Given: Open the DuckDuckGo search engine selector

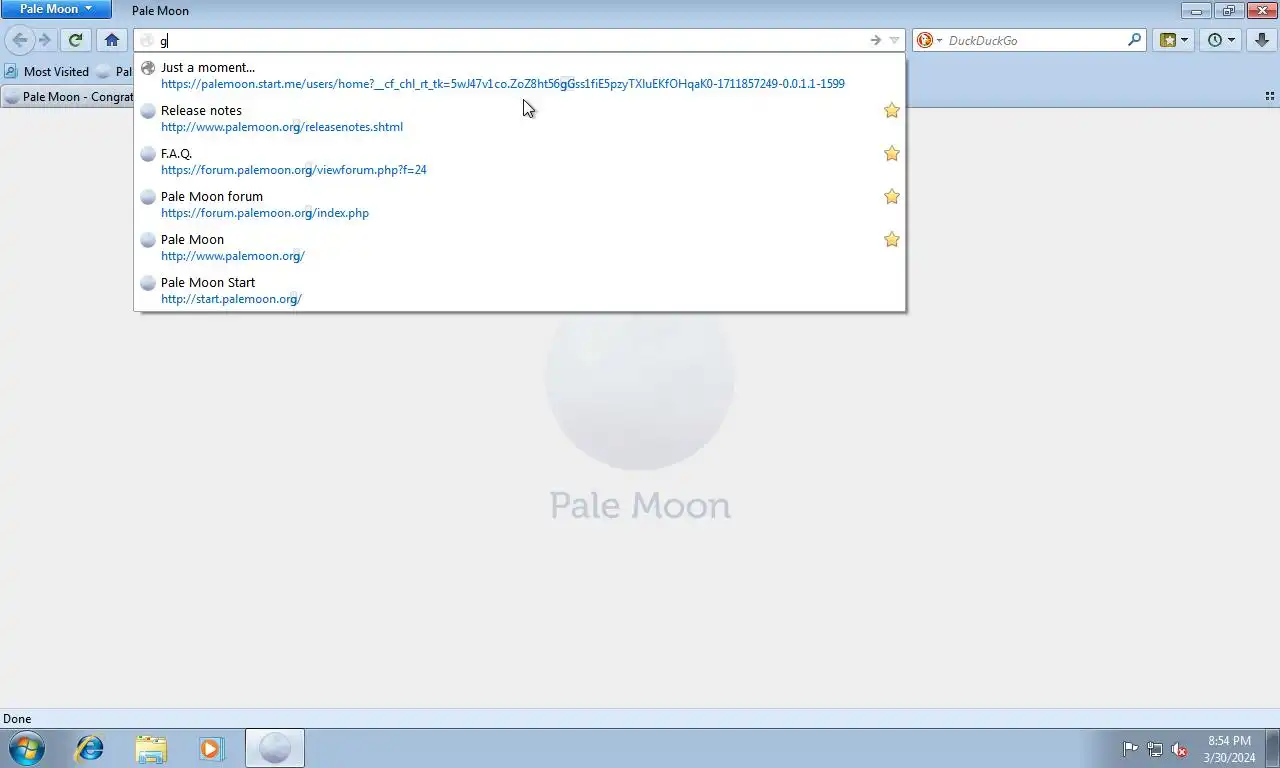Looking at the screenshot, I should point(930,40).
